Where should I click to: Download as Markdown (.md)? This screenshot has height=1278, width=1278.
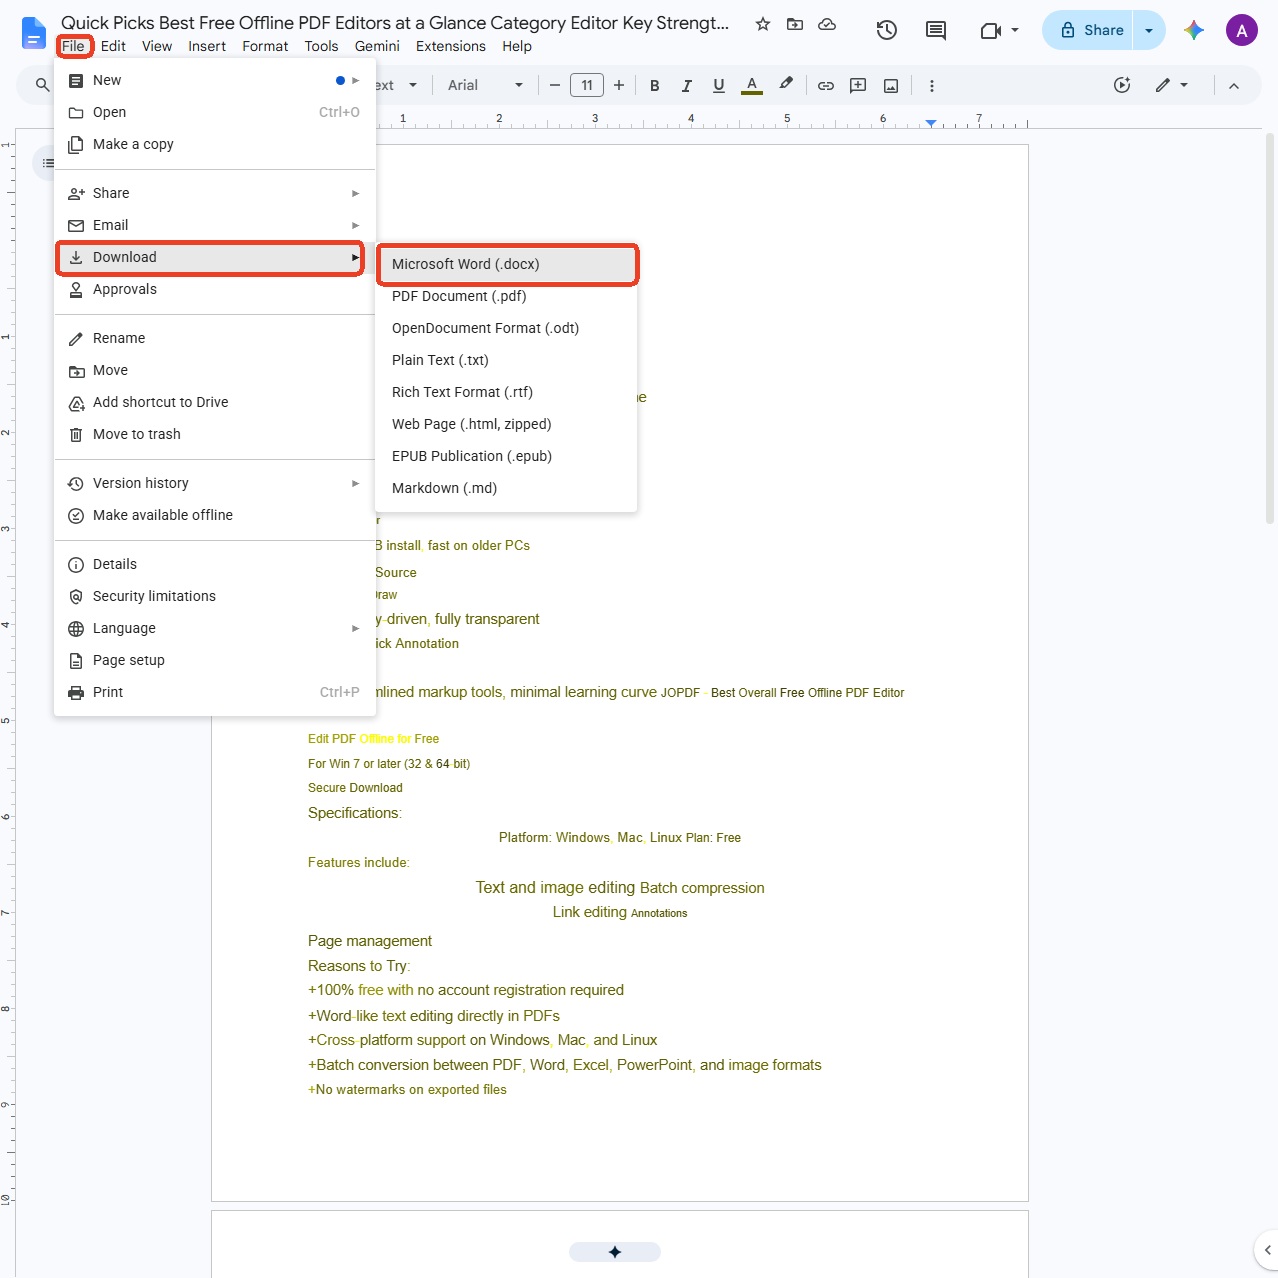pyautogui.click(x=506, y=488)
